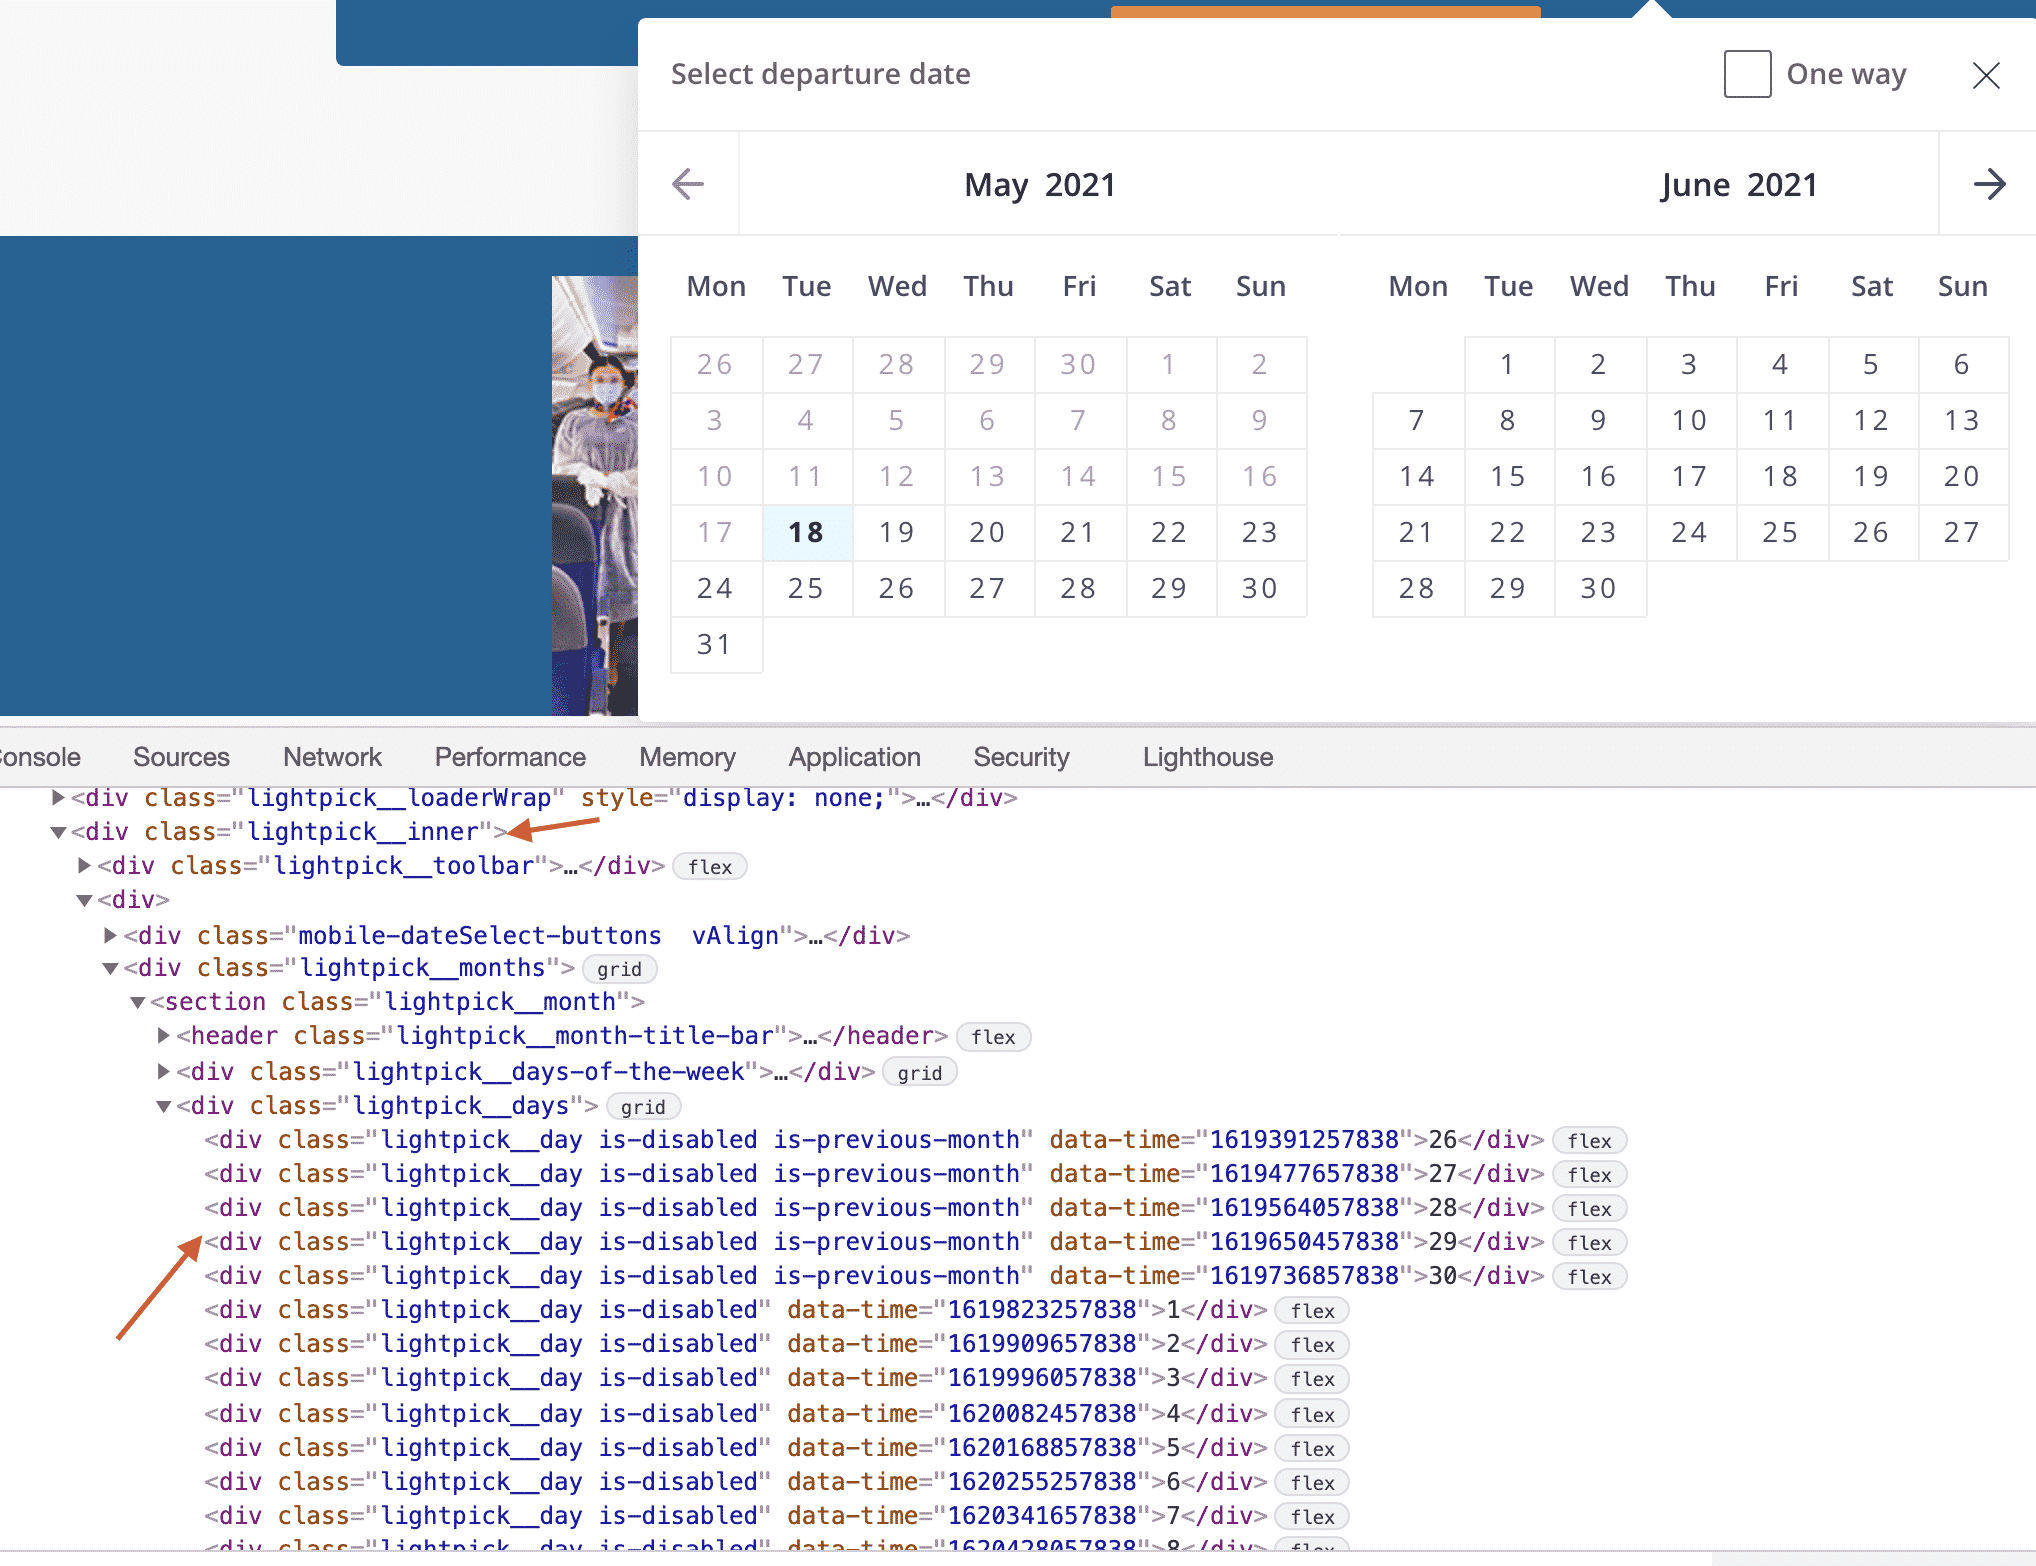Click the 'May 2021' month title
The width and height of the screenshot is (2036, 1566).
point(1040,185)
